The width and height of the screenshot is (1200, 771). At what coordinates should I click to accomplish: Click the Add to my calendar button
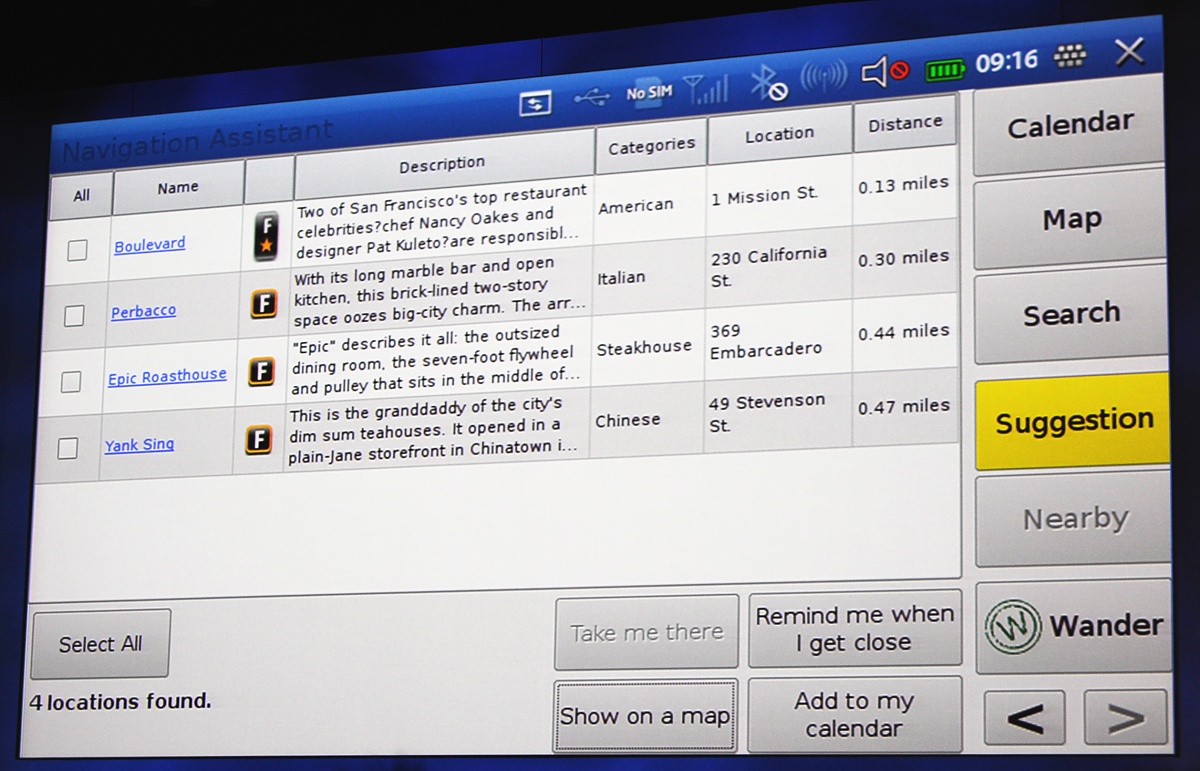pyautogui.click(x=853, y=715)
